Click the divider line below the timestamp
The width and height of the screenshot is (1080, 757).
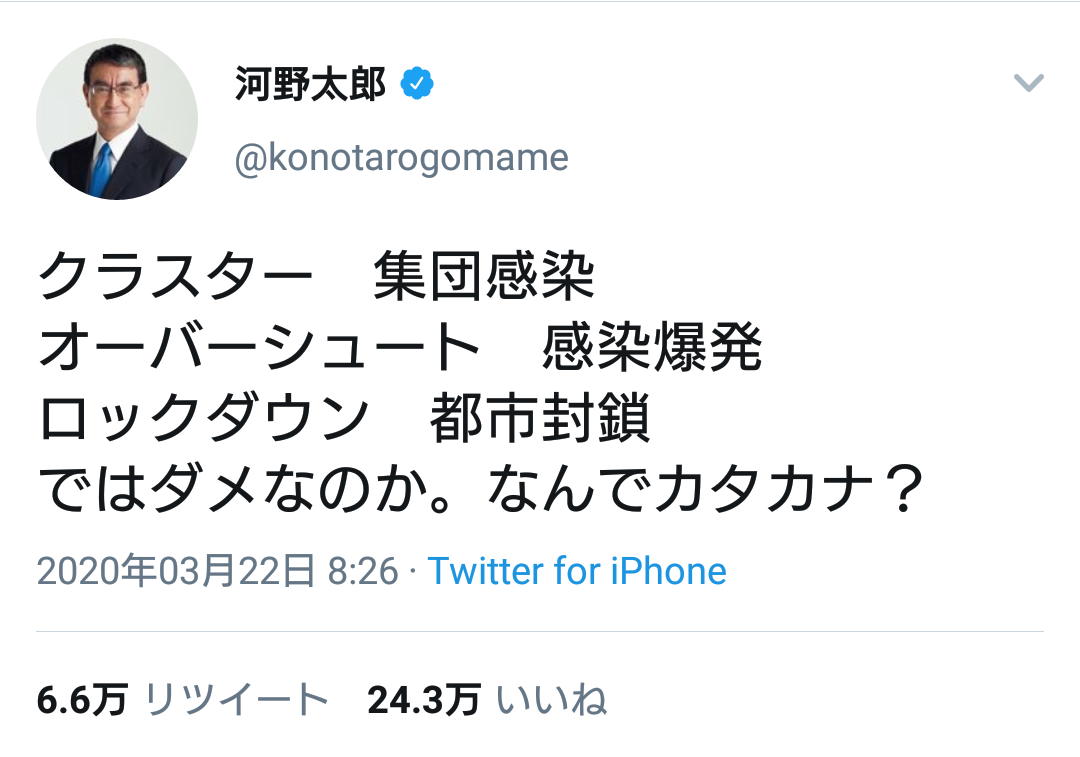pos(540,632)
